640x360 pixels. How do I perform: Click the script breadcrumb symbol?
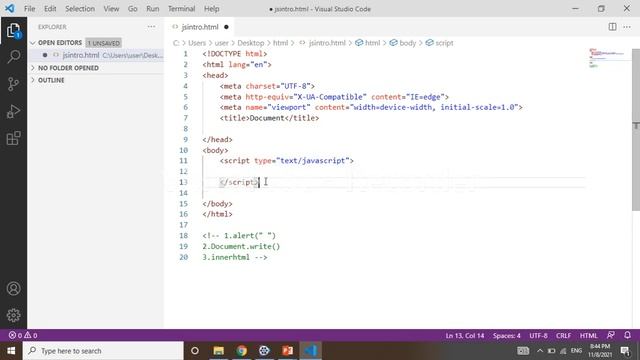440,43
